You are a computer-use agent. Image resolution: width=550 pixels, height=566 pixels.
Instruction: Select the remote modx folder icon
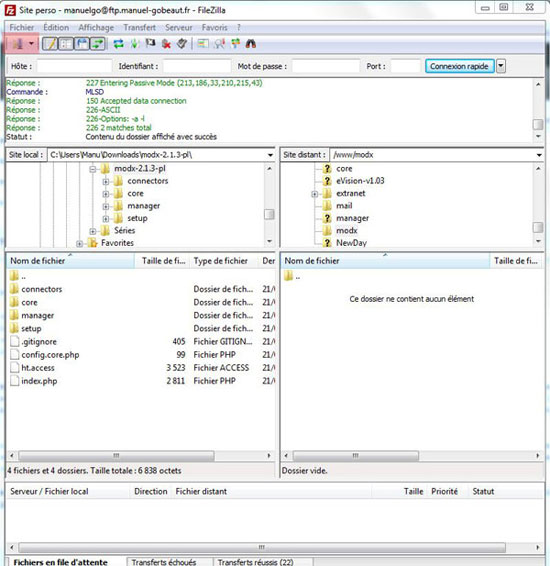click(x=327, y=230)
